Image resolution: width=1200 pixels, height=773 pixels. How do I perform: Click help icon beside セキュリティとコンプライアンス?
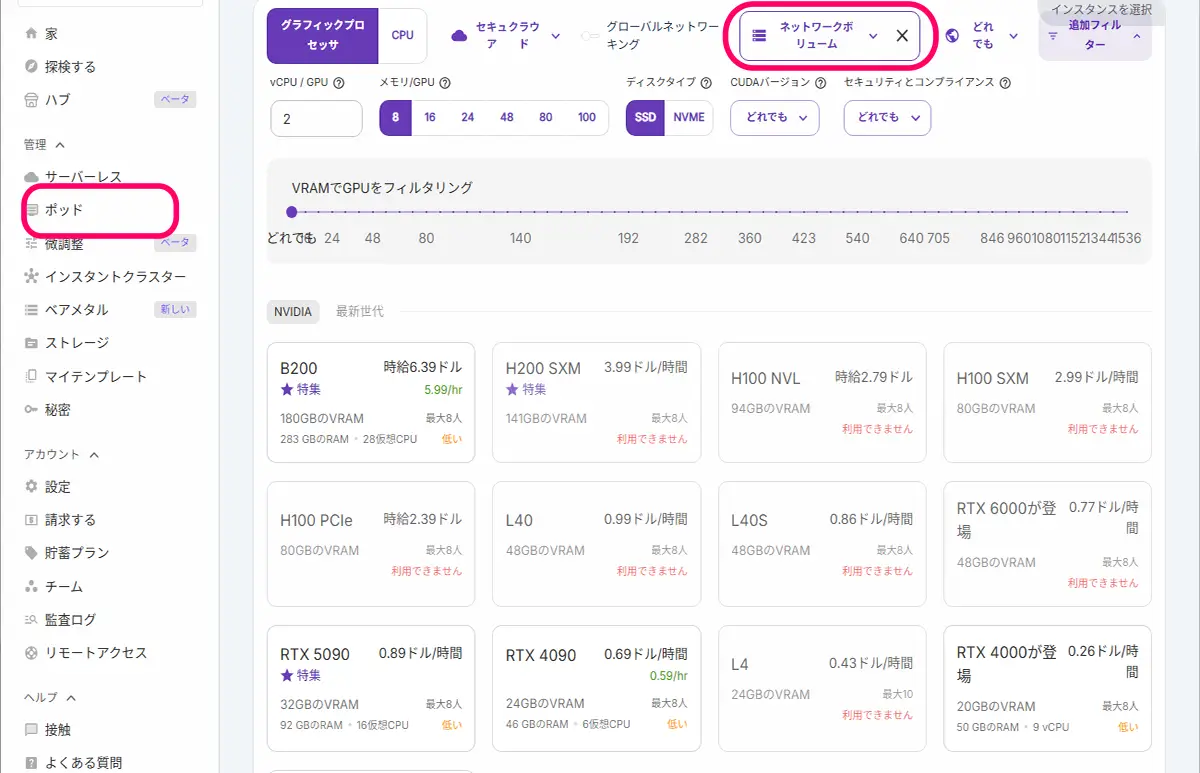(1005, 83)
